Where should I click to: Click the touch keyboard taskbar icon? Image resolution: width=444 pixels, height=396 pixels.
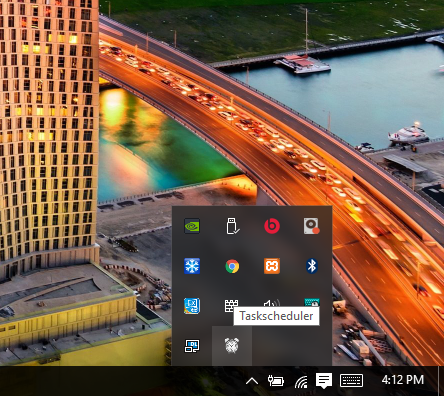coord(351,381)
